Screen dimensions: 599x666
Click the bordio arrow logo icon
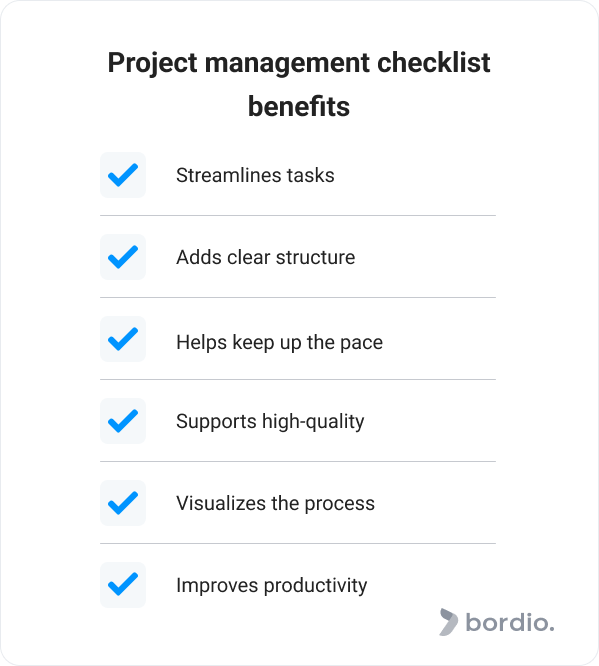448,622
